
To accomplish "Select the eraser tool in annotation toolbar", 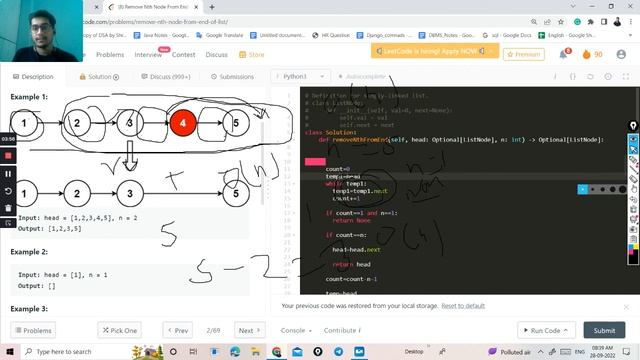I will click(x=633, y=179).
